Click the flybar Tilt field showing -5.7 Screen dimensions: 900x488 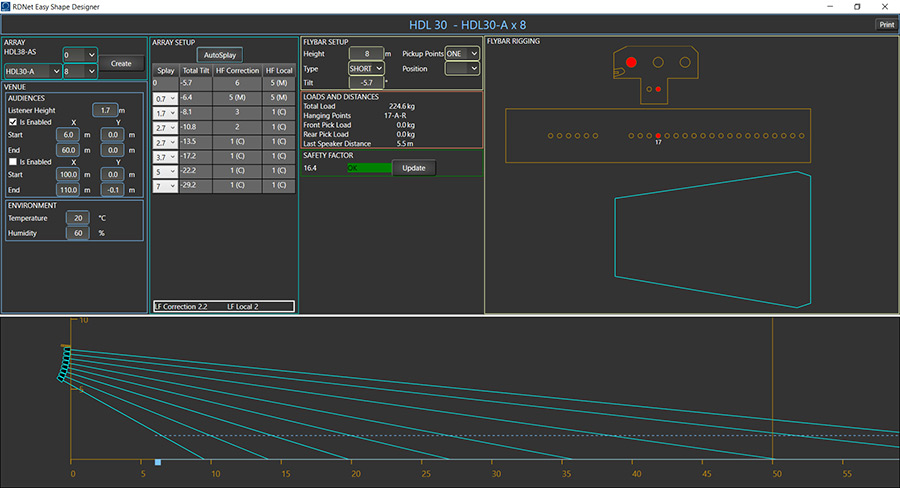pyautogui.click(x=366, y=83)
